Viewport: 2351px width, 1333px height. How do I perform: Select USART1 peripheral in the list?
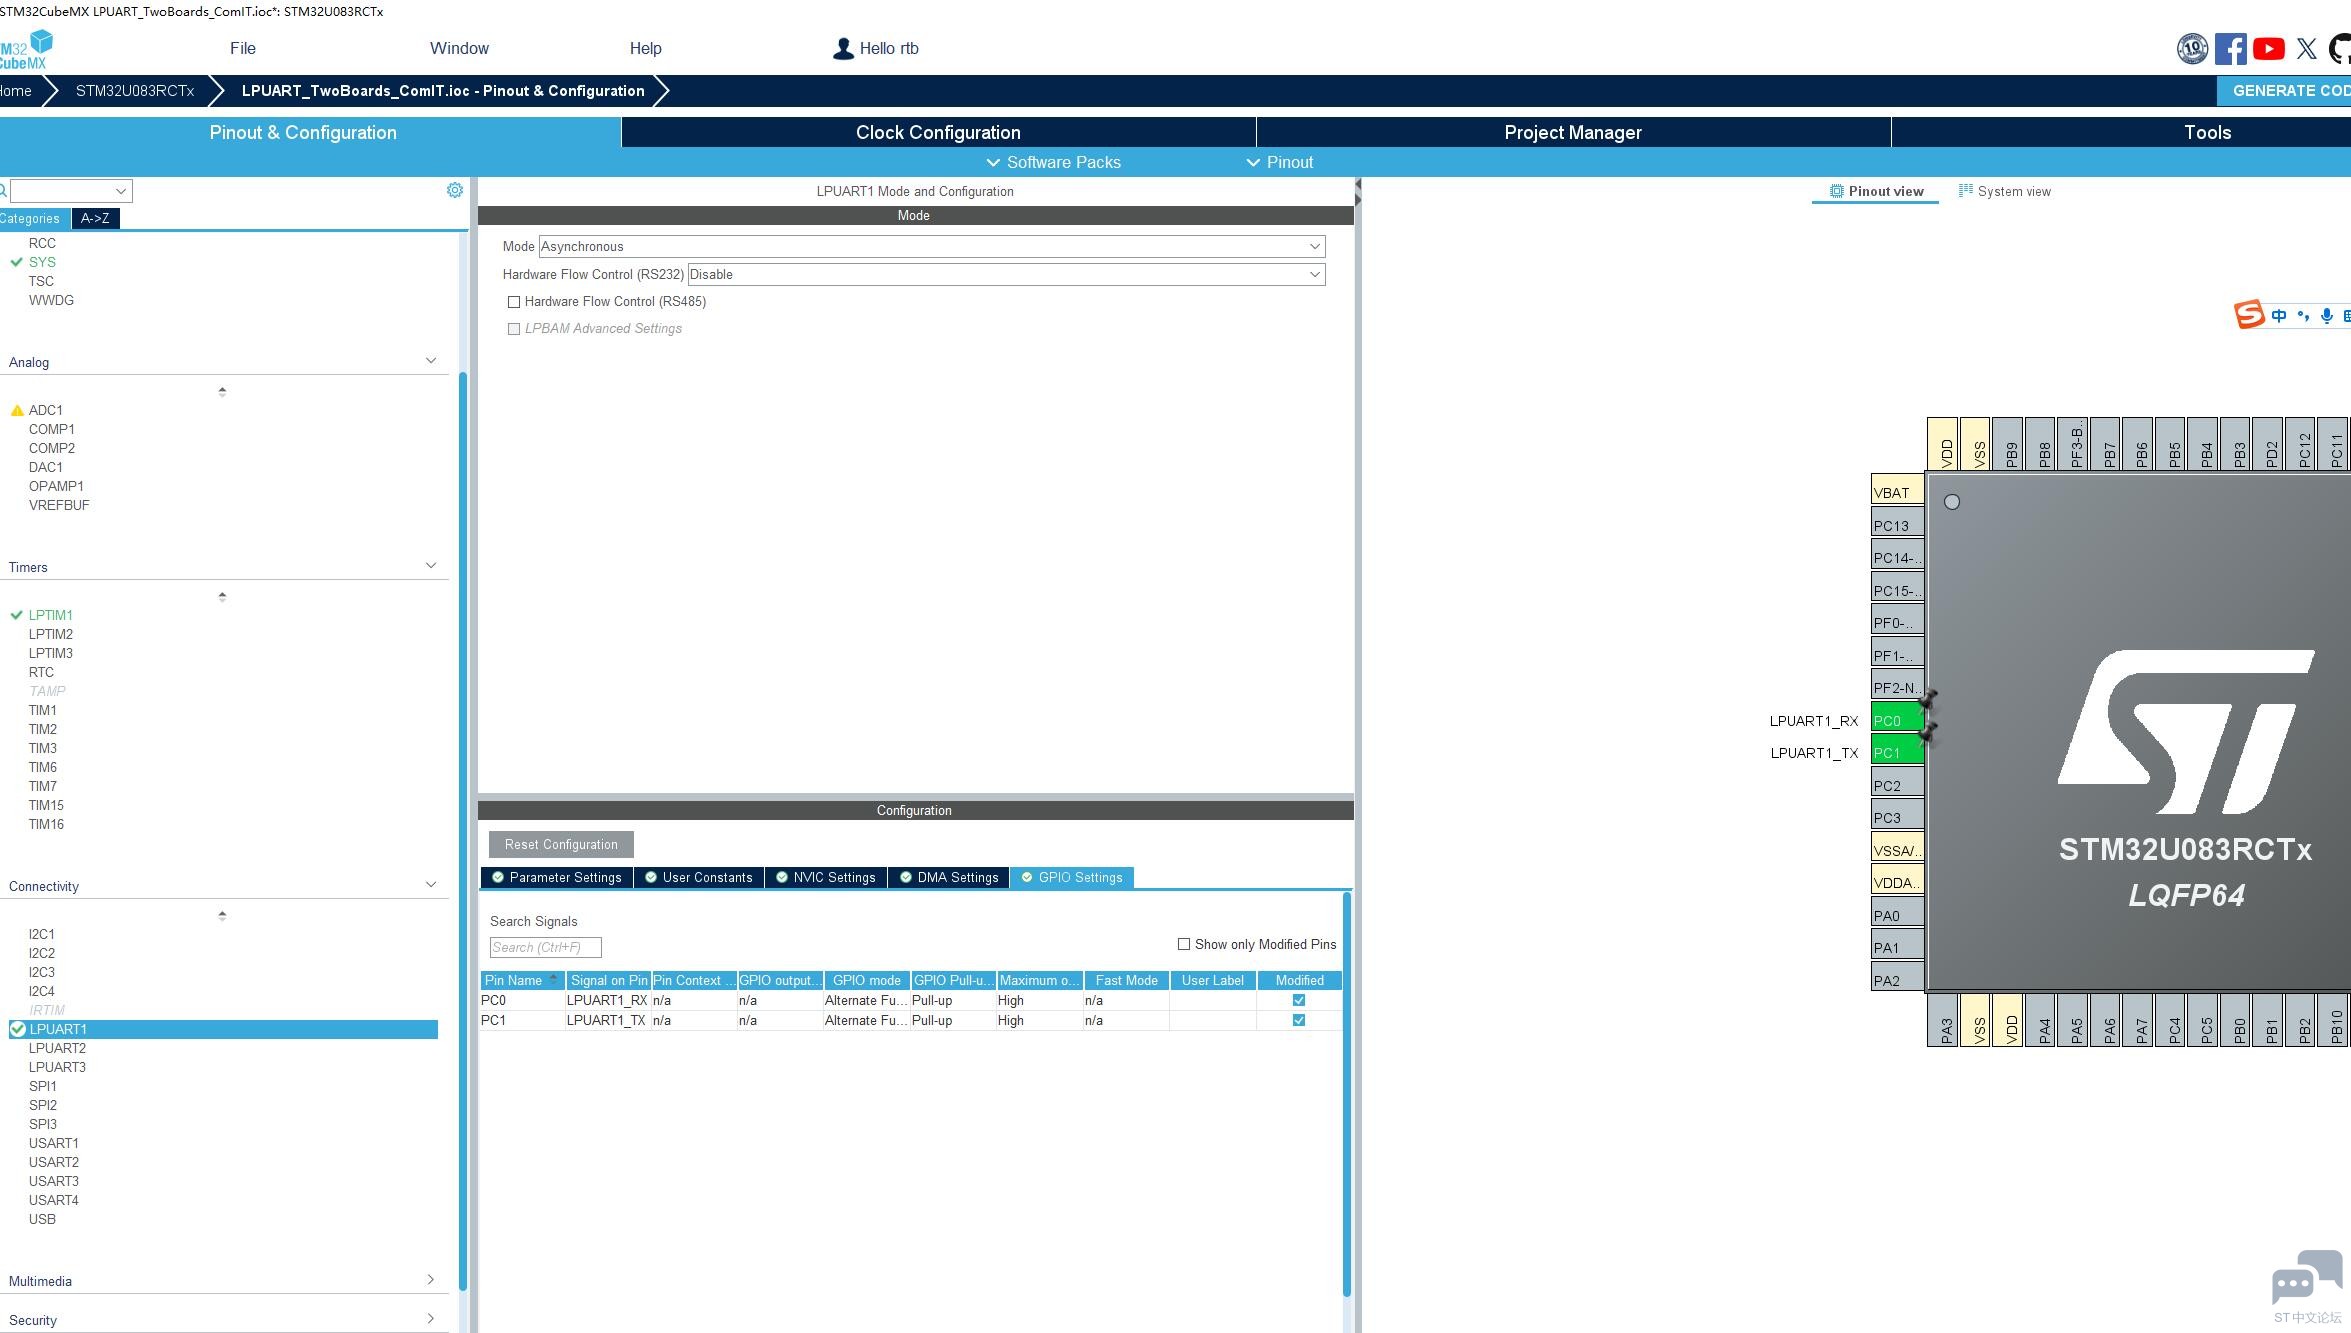coord(53,1143)
